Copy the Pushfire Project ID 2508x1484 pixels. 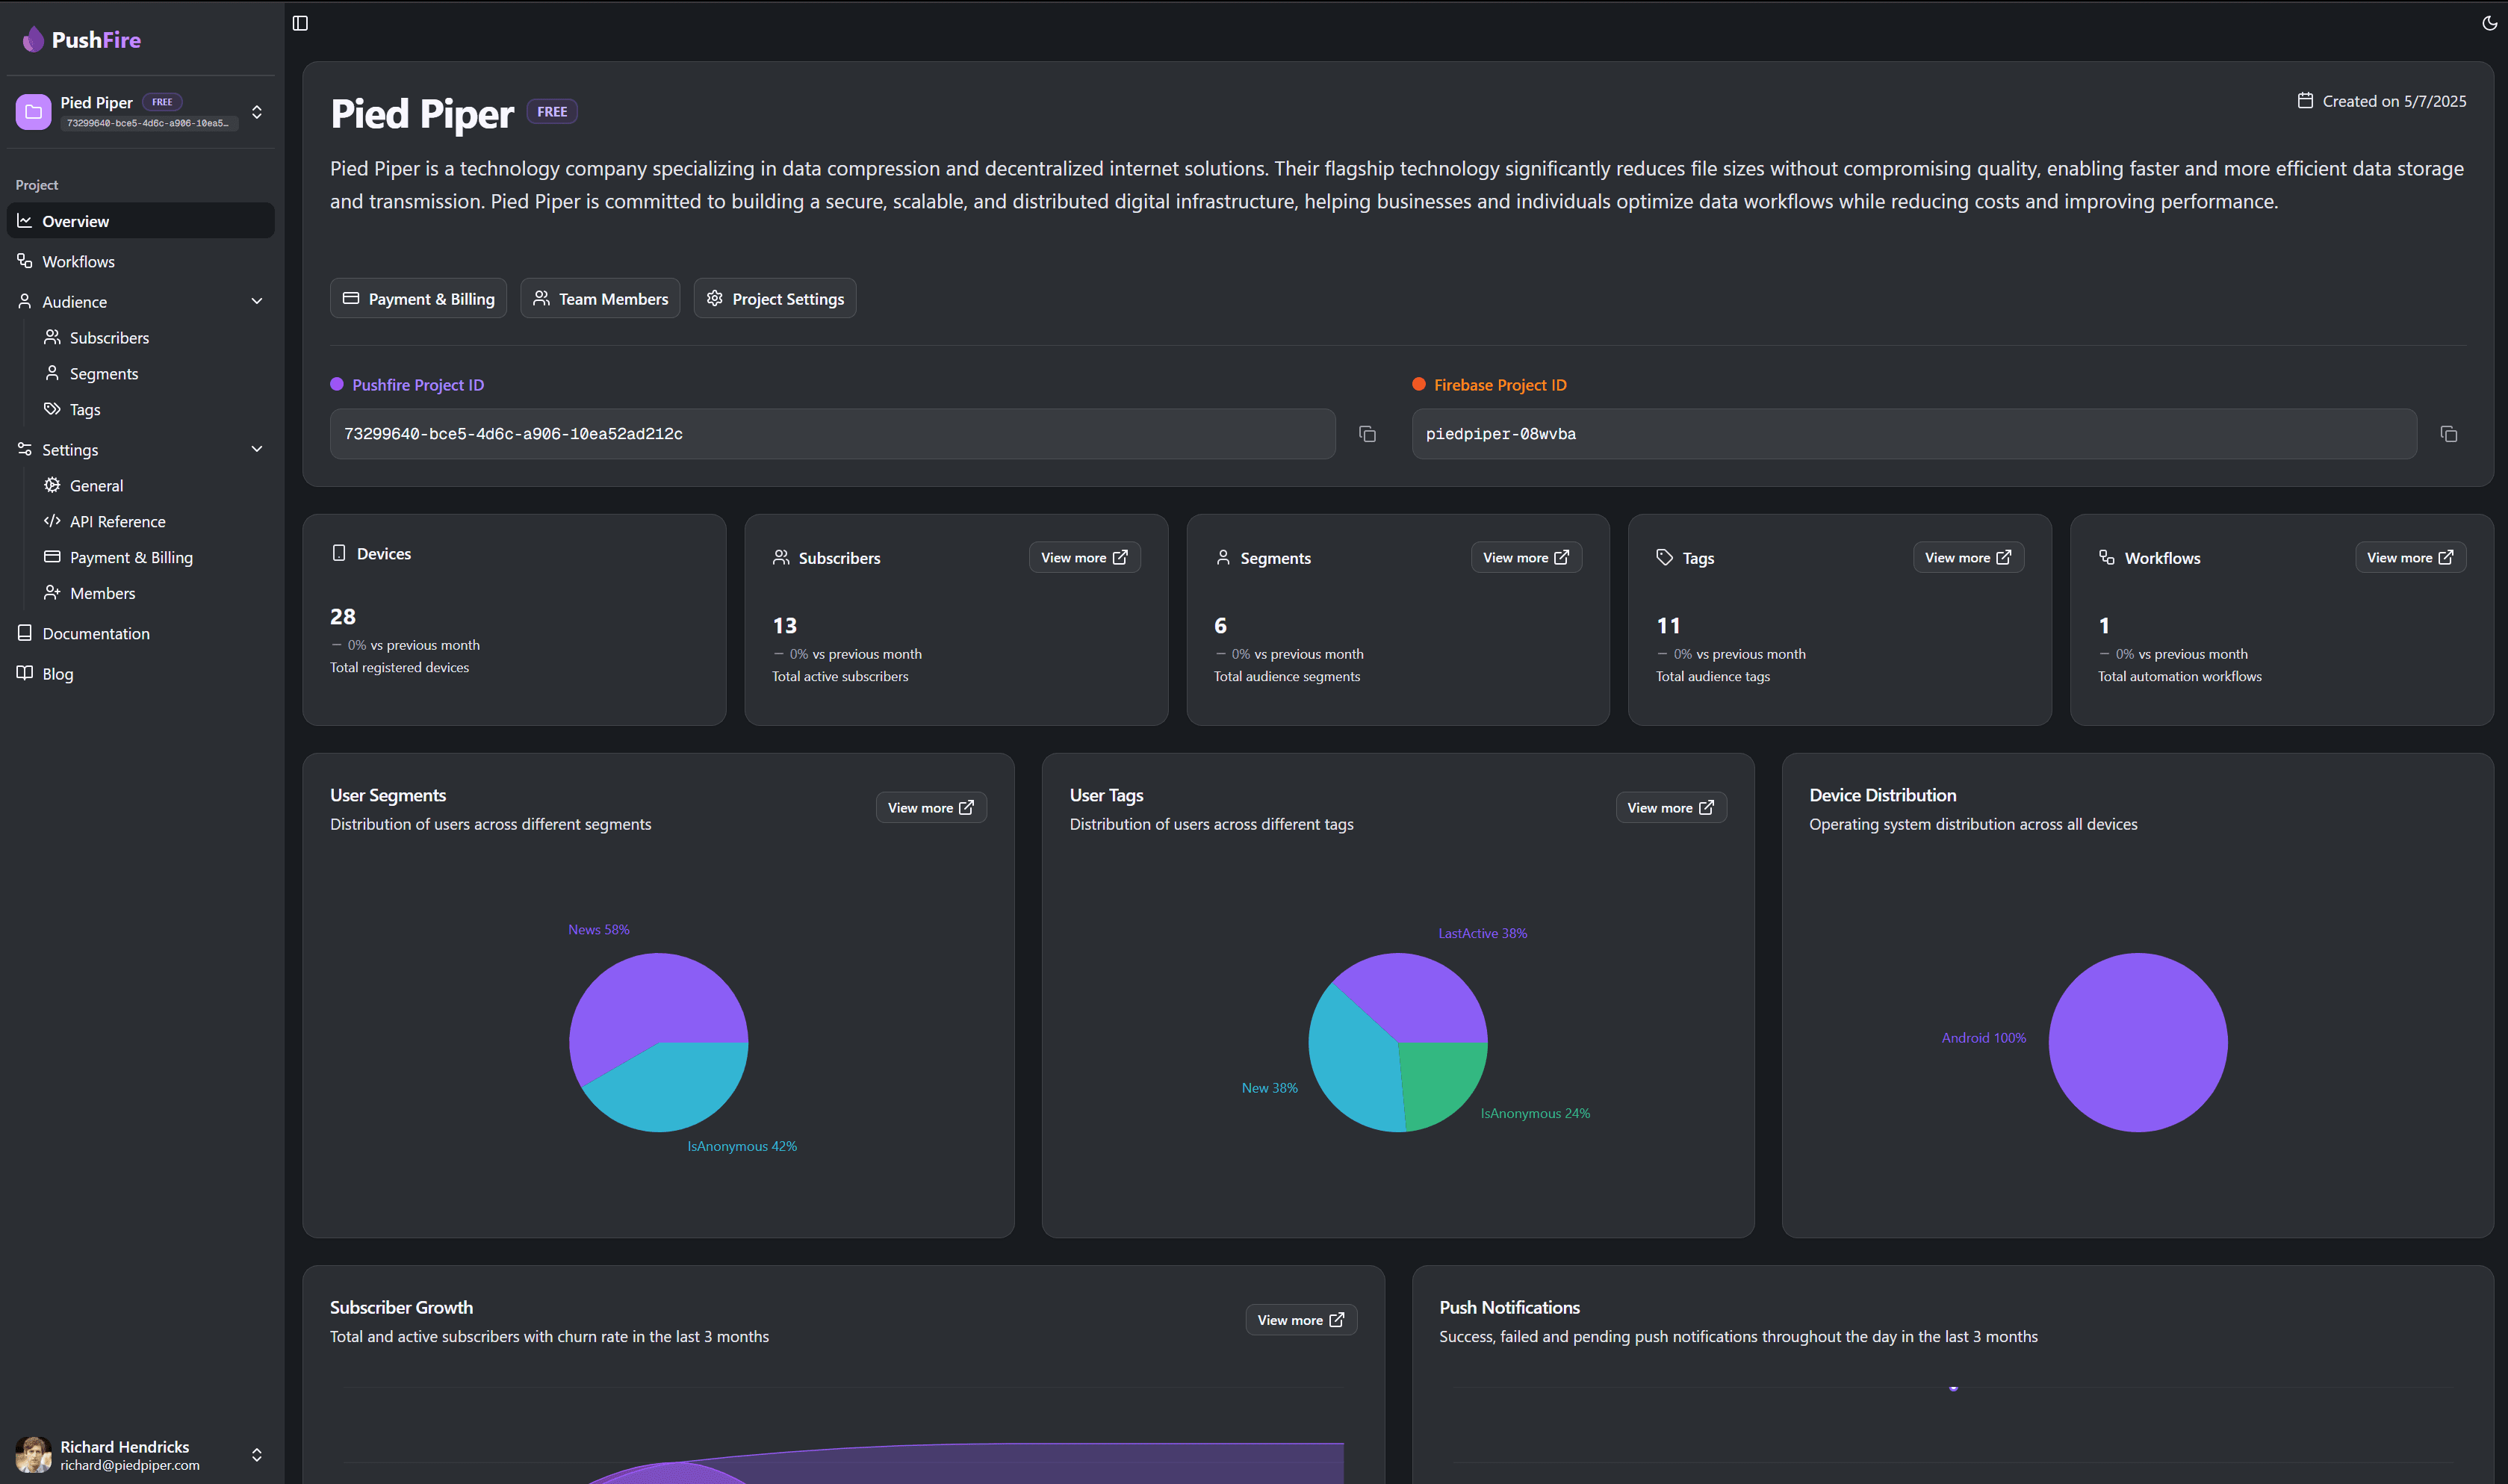pyautogui.click(x=1367, y=434)
